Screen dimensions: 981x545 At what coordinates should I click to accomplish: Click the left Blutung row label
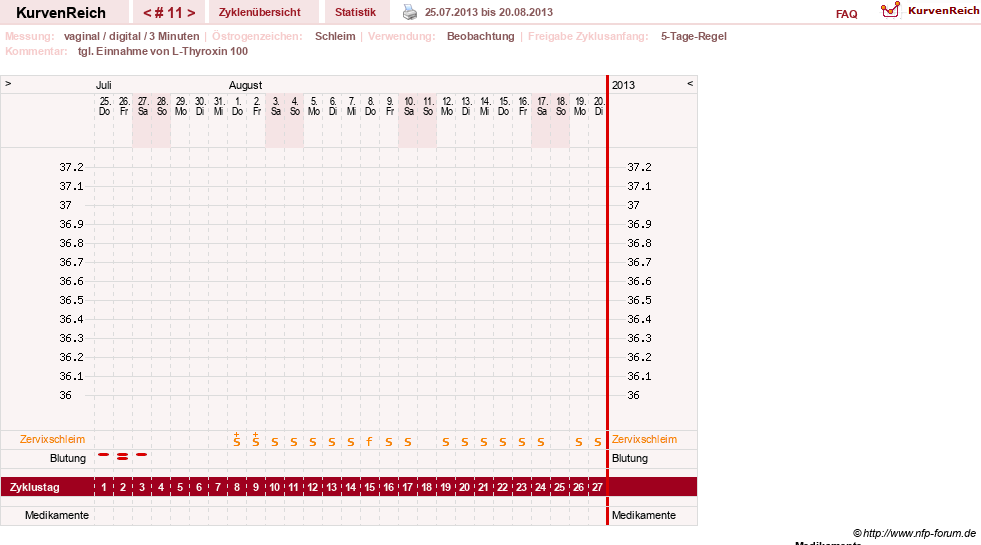[68, 458]
